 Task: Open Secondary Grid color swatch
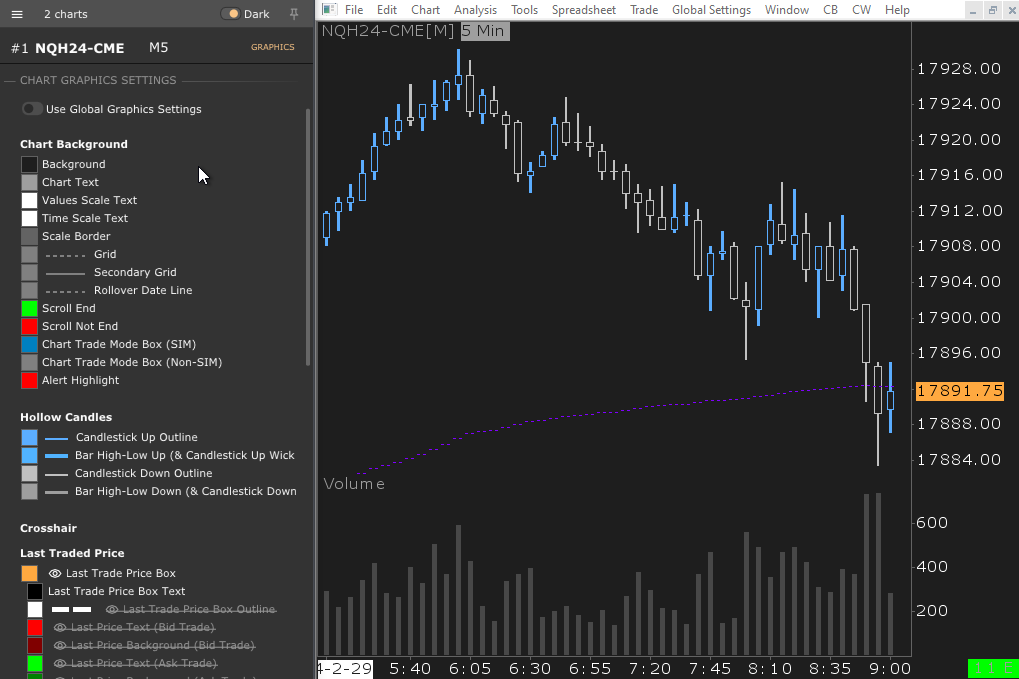(x=29, y=272)
